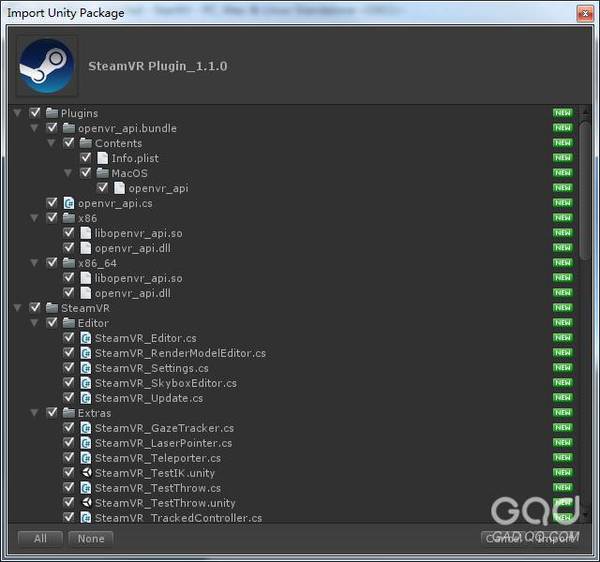The height and width of the screenshot is (562, 600).
Task: Click the libopenvr_api.so file icon under x86
Action: pyautogui.click(x=85, y=233)
